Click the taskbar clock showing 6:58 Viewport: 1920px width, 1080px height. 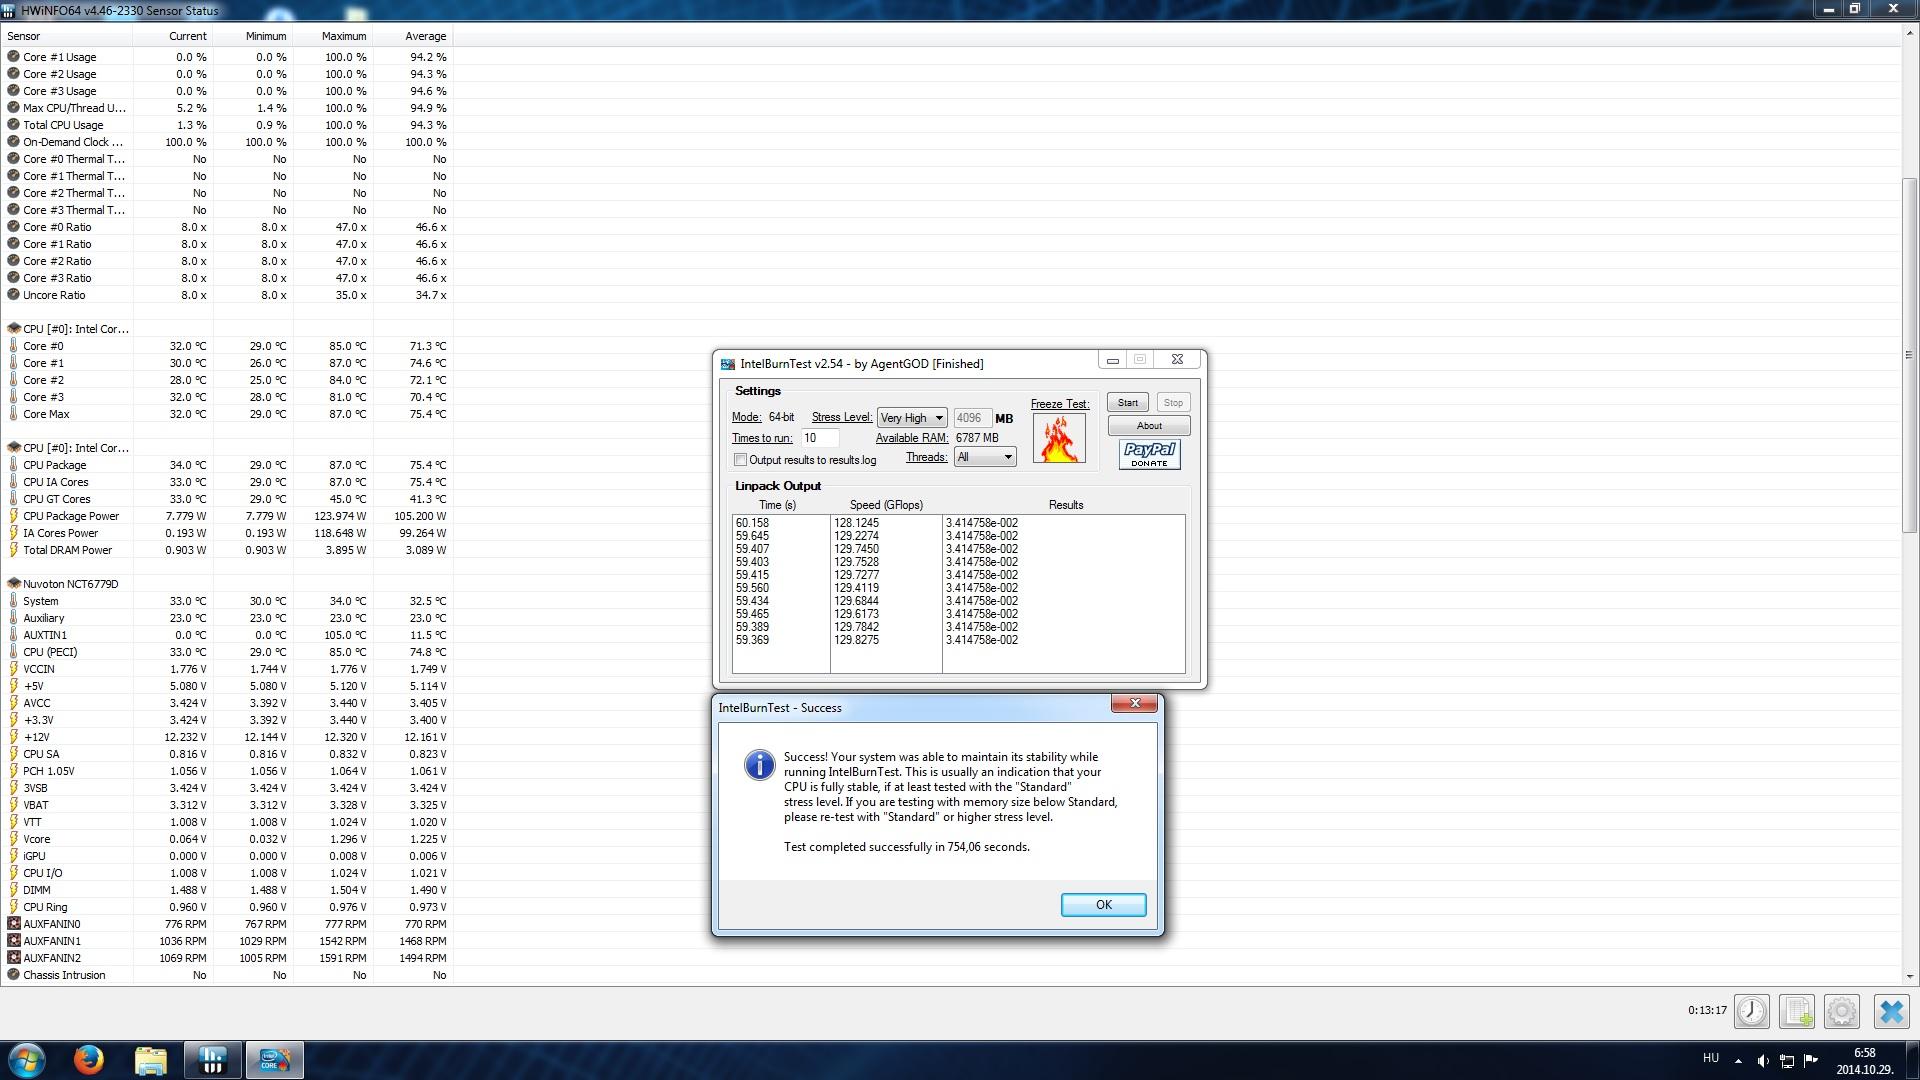point(1864,1053)
